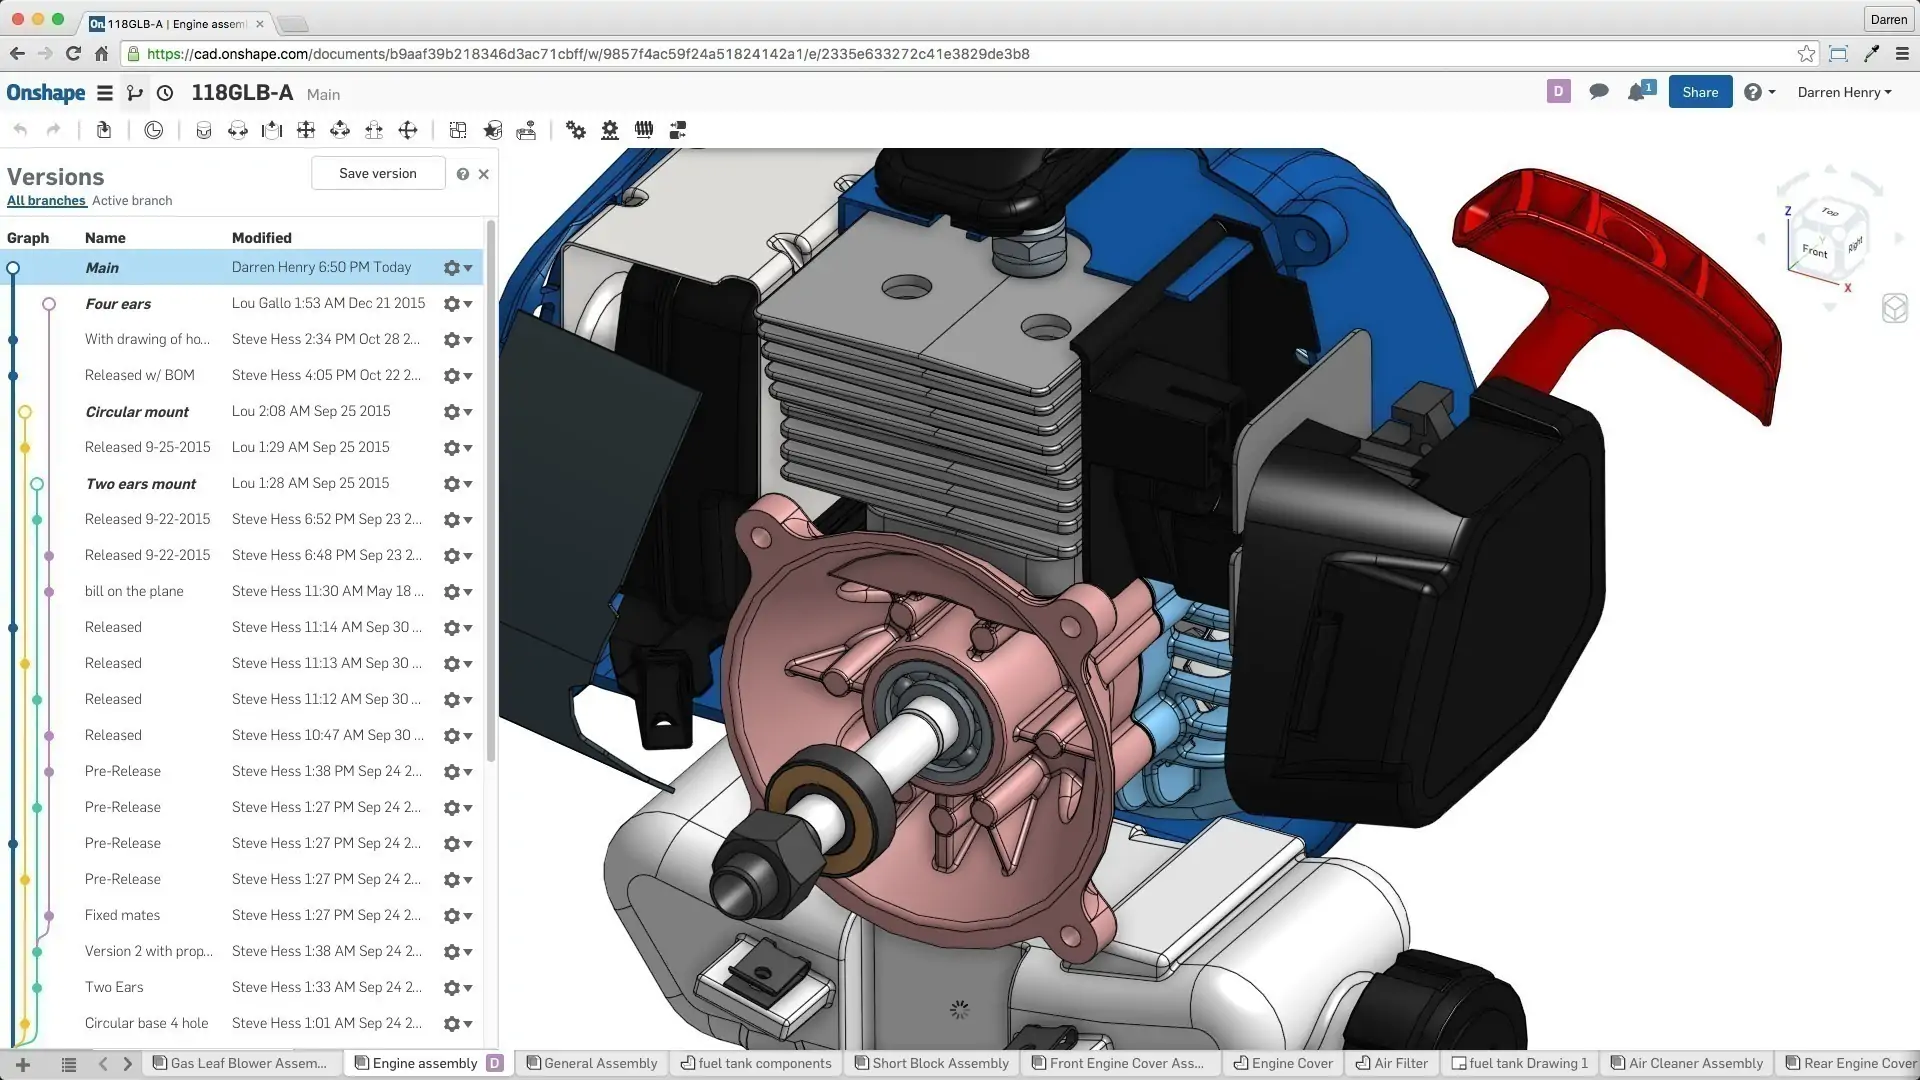Select the Mate tool in the toolbar
Viewport: 1920px width, 1080px height.
tap(204, 130)
